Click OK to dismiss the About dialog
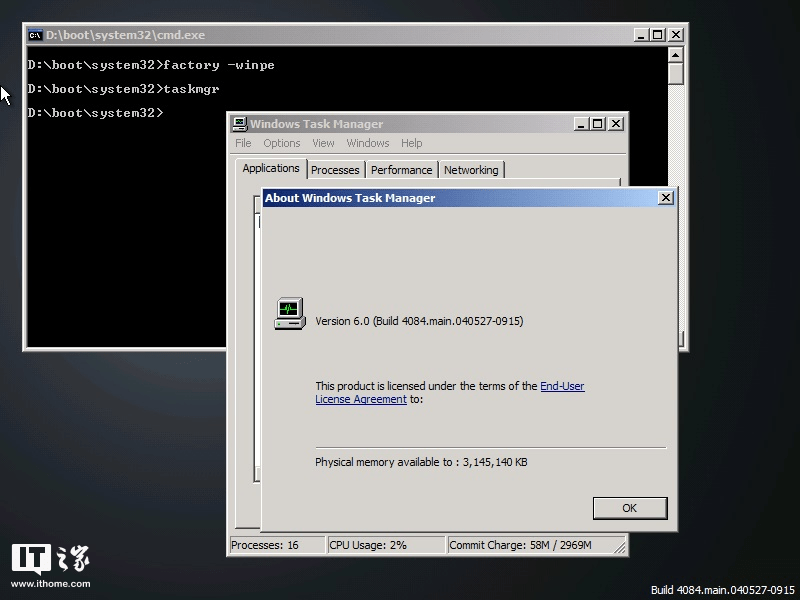Screen dimensions: 800x600 [630, 508]
